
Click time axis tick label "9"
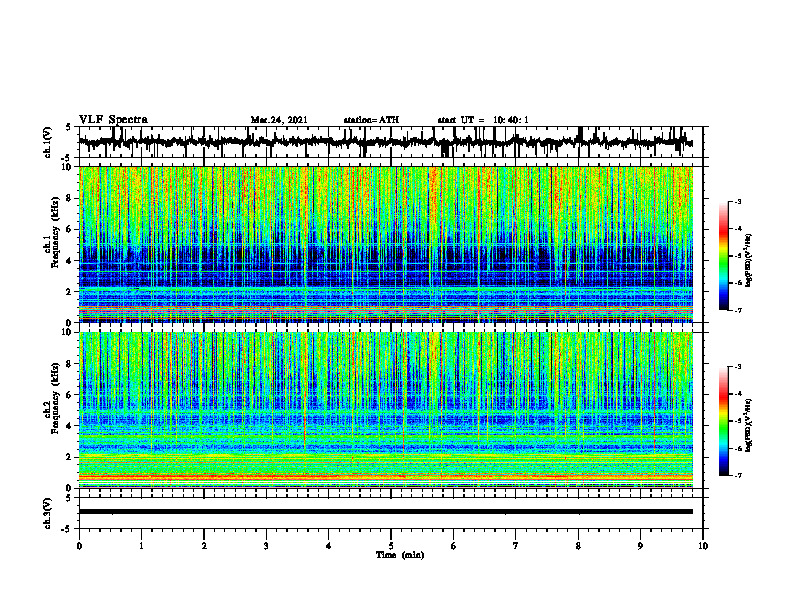pos(640,546)
